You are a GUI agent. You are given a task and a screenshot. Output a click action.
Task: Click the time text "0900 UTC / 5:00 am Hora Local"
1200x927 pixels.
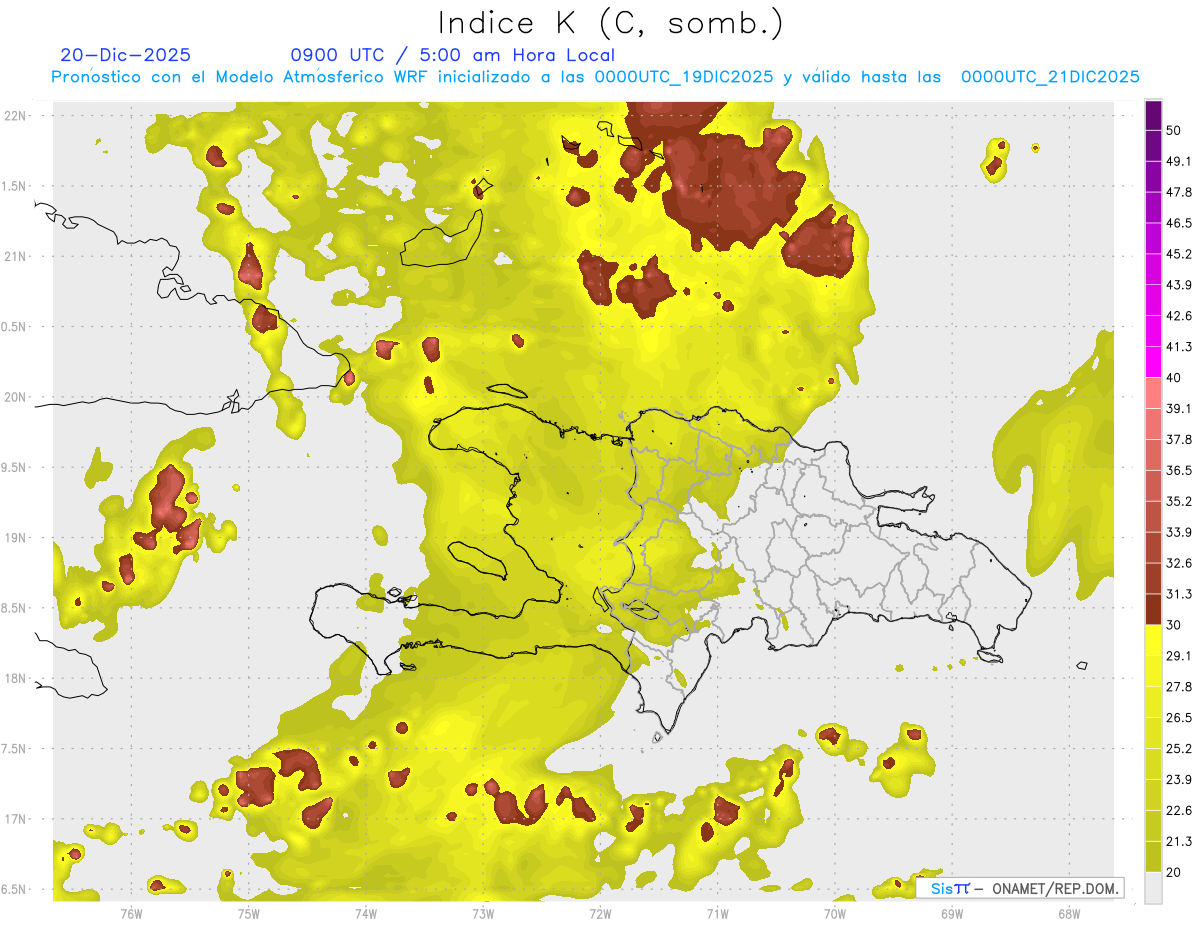453,55
